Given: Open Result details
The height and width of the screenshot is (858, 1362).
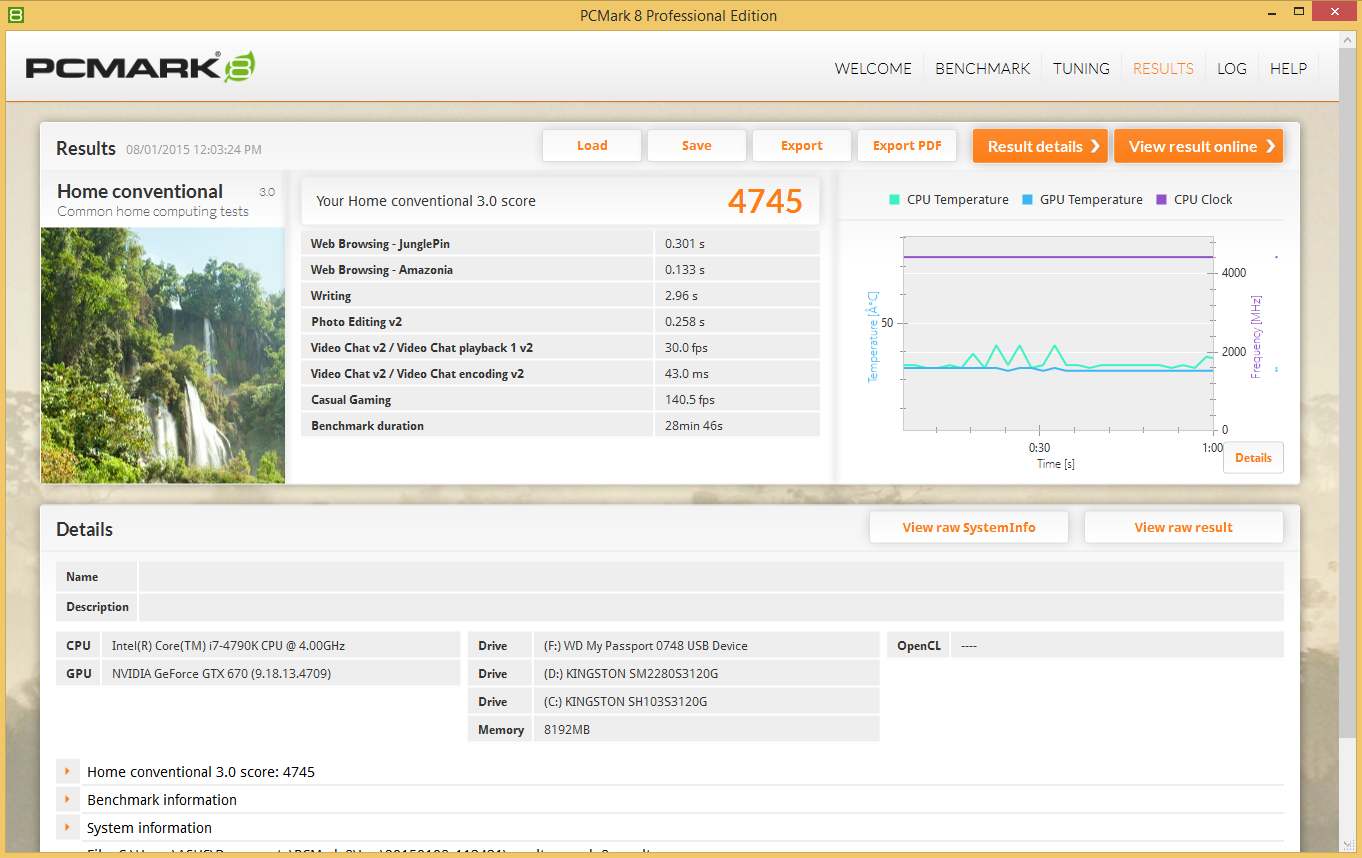Looking at the screenshot, I should coord(1040,146).
